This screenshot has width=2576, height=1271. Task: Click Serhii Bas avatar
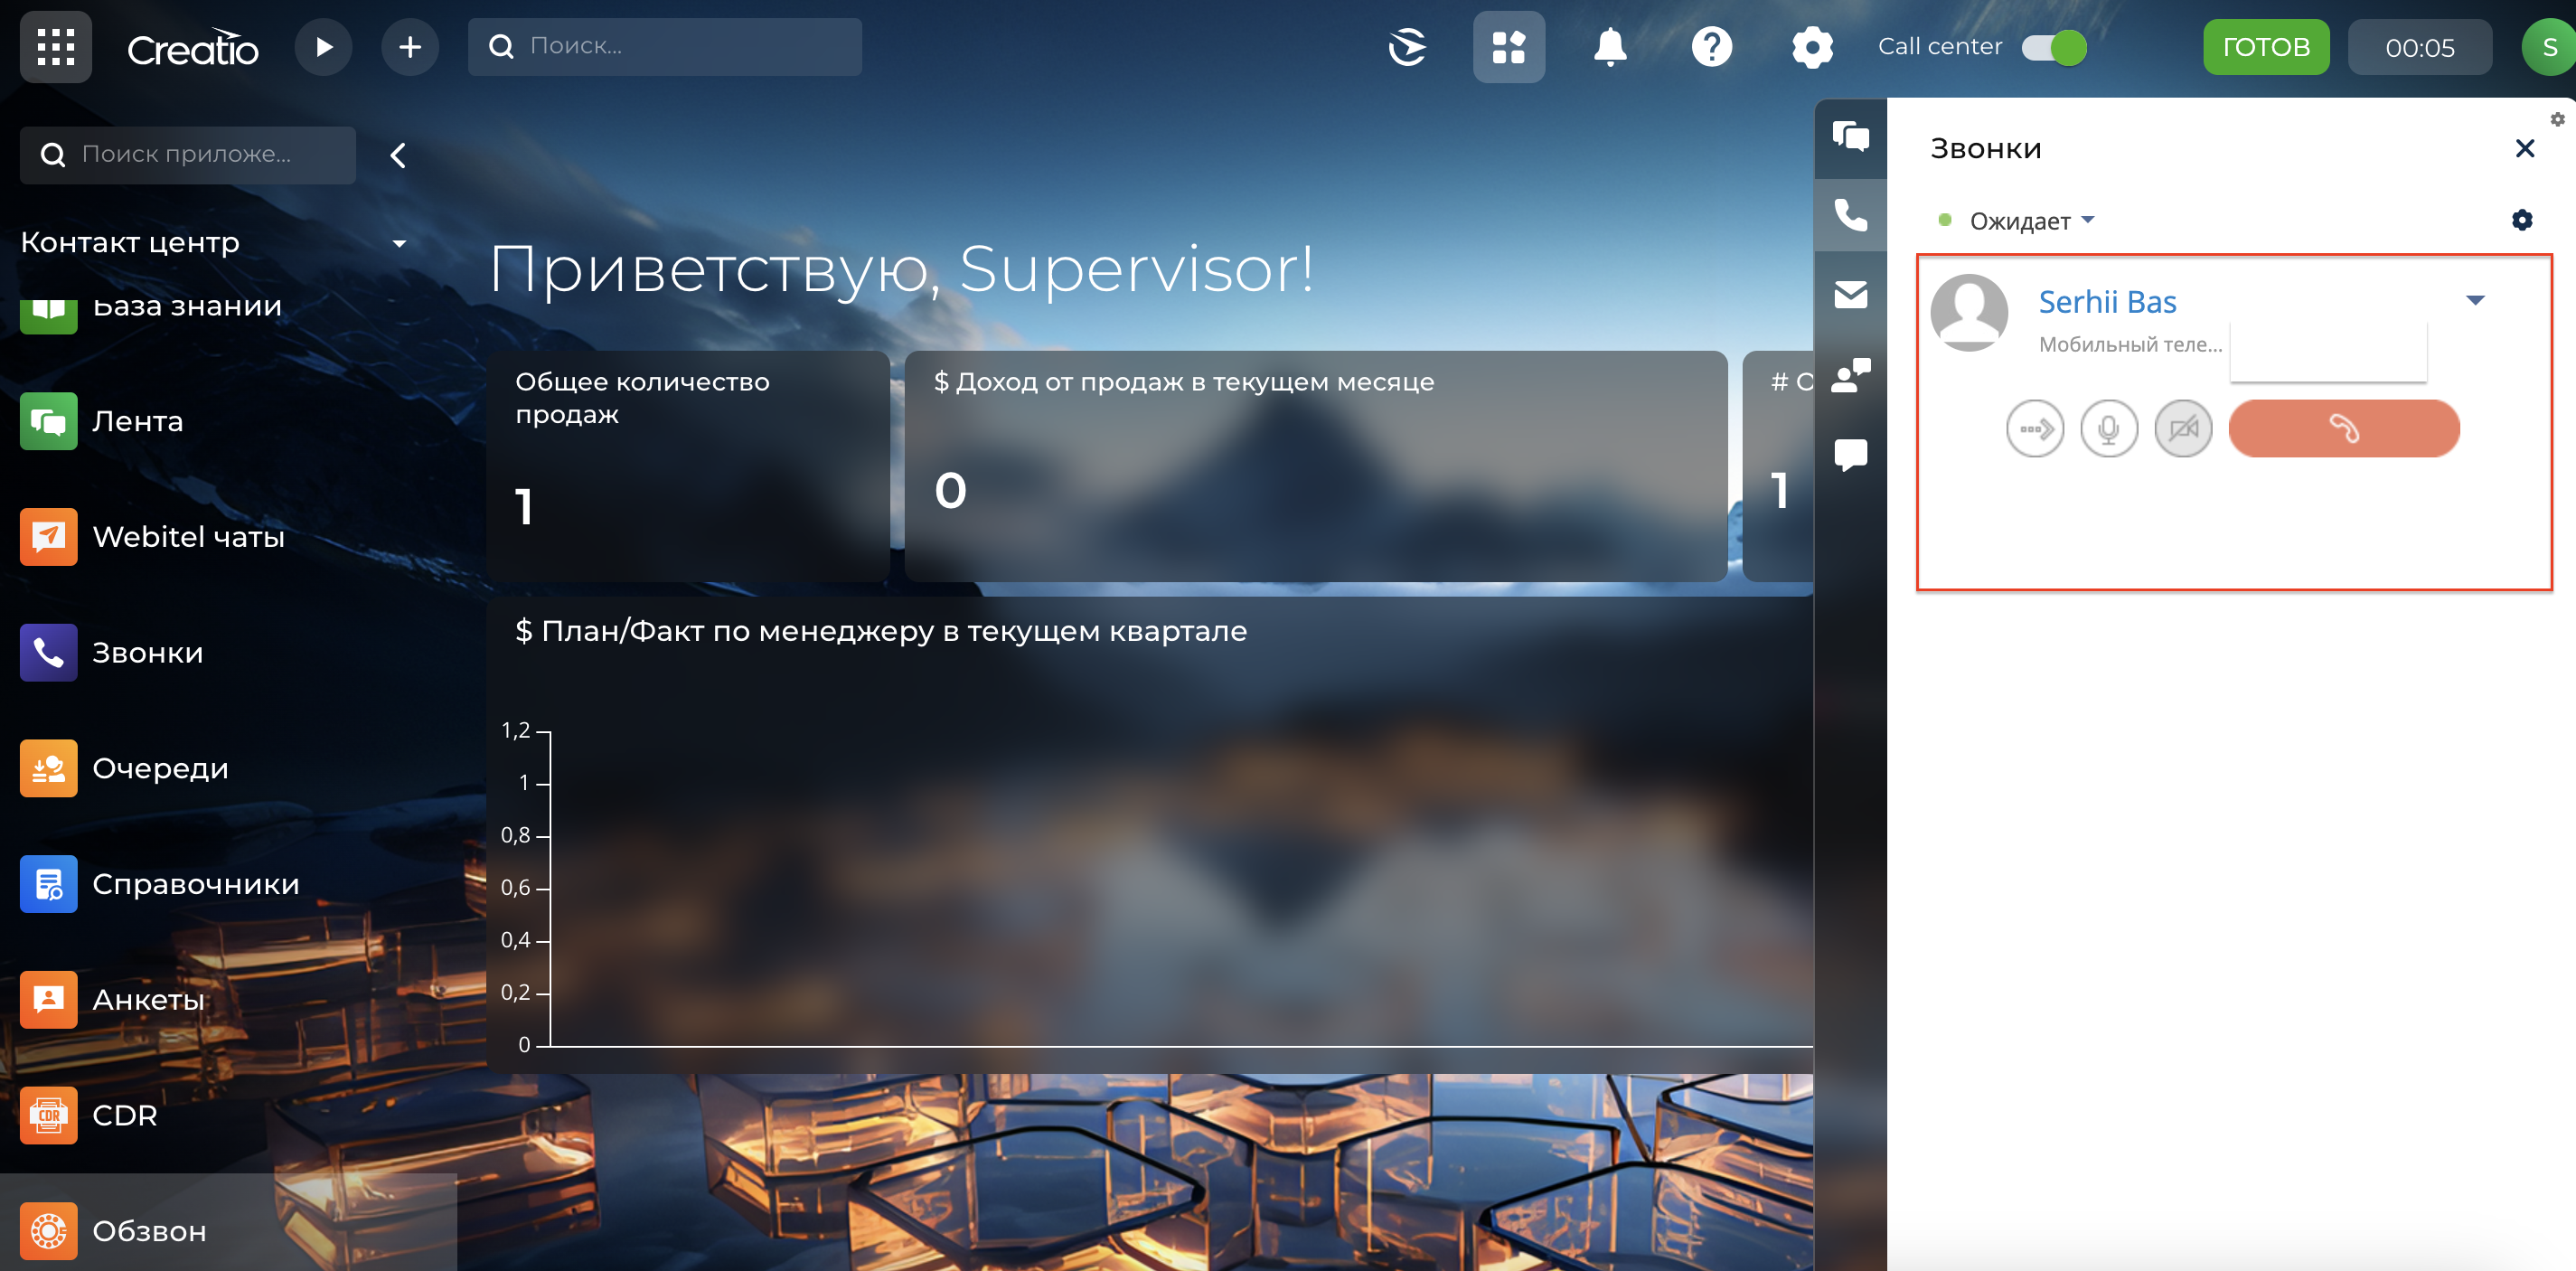tap(1969, 313)
